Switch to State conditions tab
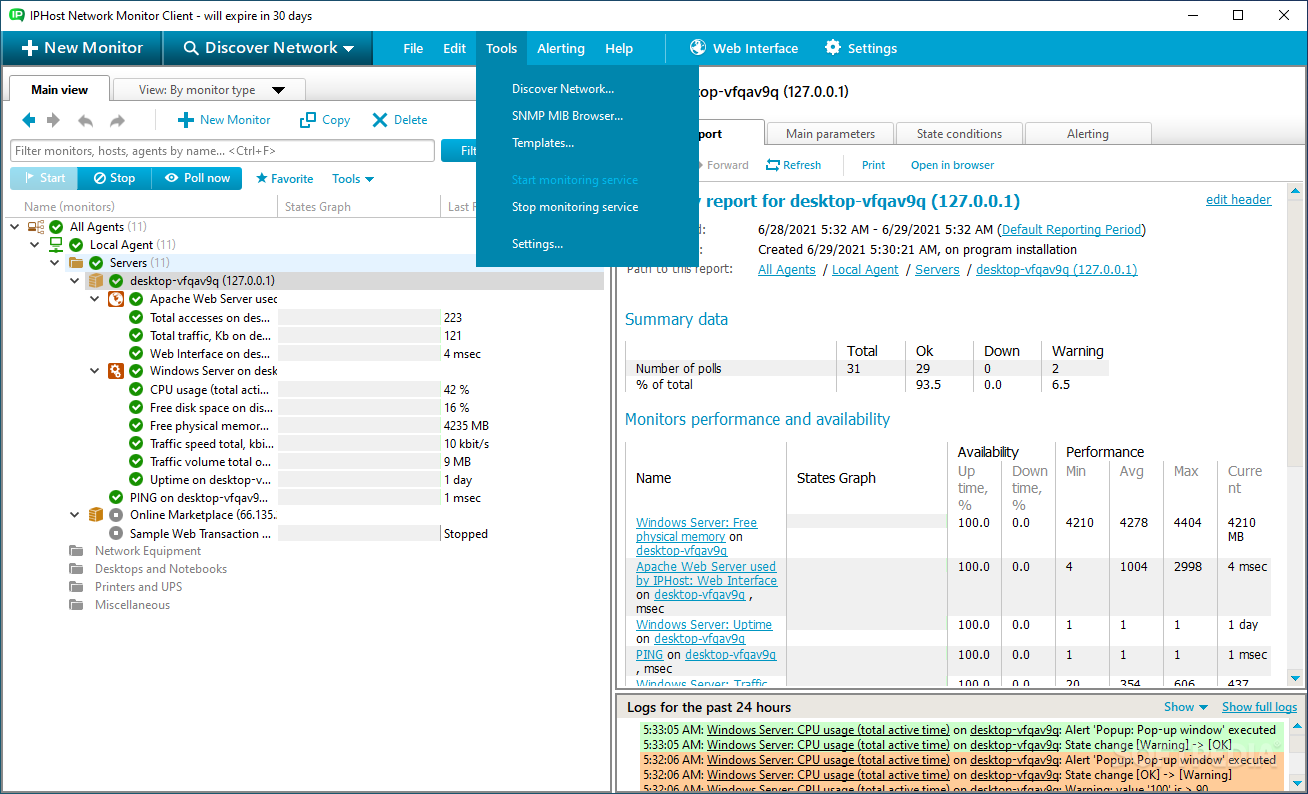This screenshot has width=1308, height=794. 959,134
